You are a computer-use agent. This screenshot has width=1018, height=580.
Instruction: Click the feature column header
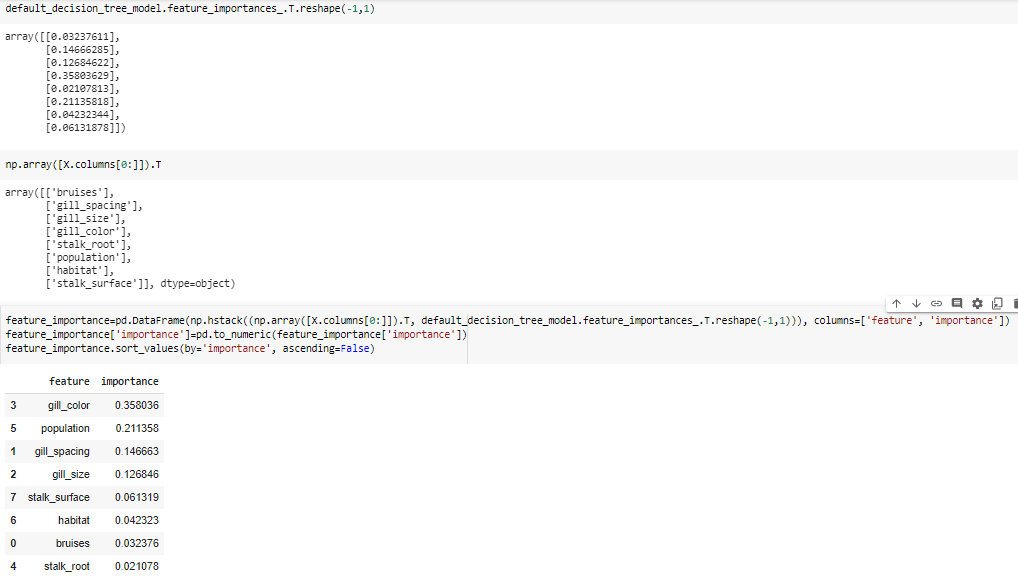[69, 380]
